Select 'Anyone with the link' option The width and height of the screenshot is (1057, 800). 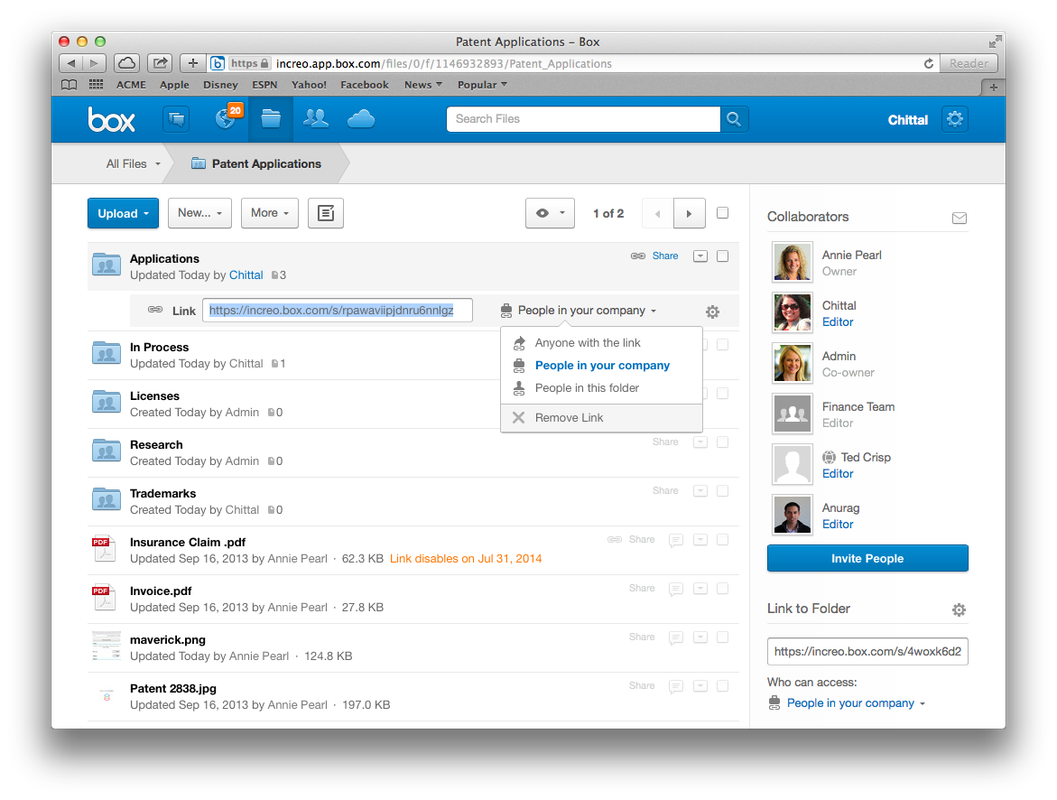pos(587,343)
